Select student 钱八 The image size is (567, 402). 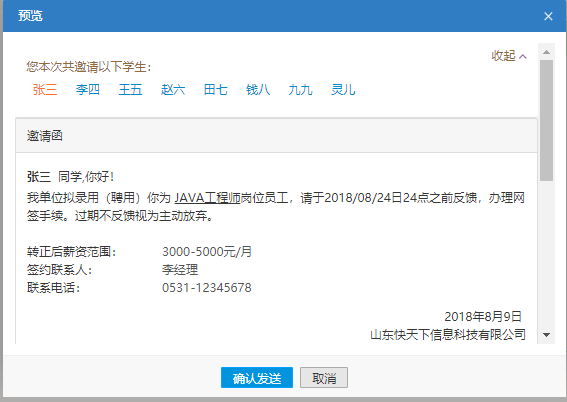coord(258,89)
